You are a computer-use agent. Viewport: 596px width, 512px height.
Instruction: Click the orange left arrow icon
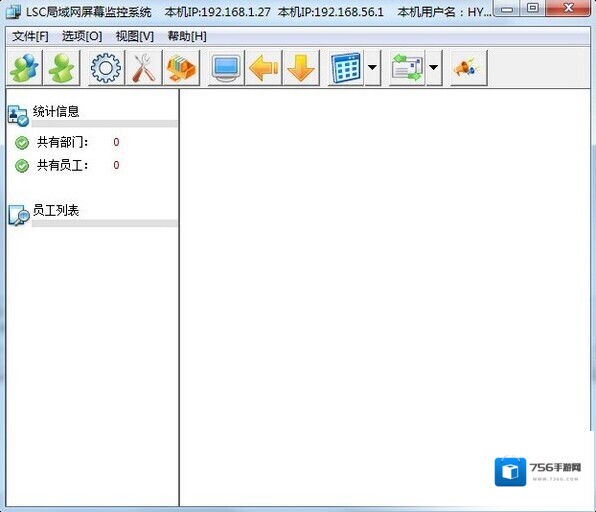pyautogui.click(x=263, y=68)
